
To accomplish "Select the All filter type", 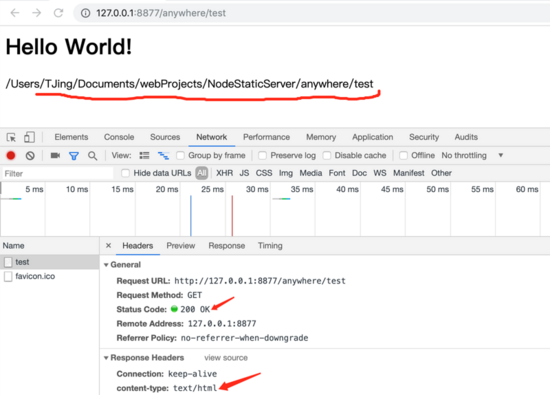I will click(x=202, y=173).
